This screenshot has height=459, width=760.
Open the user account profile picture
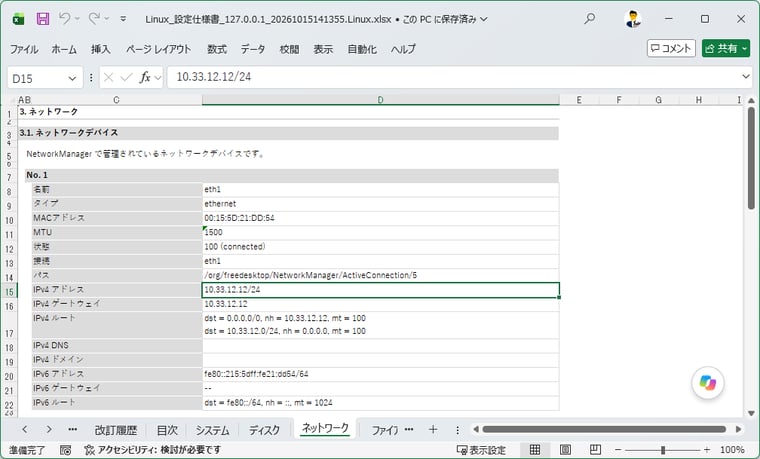(632, 19)
